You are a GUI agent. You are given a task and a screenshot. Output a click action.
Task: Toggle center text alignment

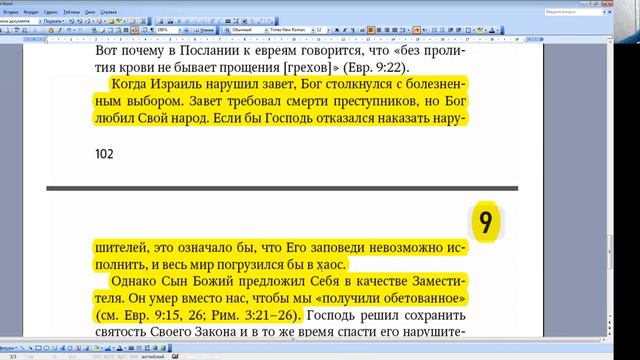click(379, 30)
